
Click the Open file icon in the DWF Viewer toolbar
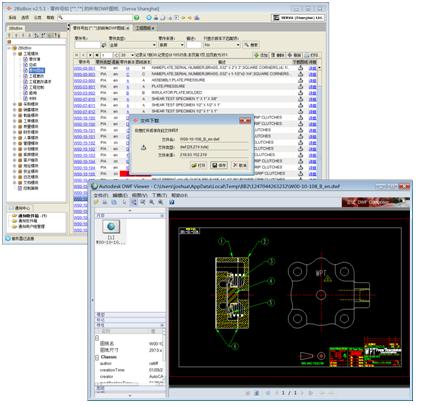96,202
